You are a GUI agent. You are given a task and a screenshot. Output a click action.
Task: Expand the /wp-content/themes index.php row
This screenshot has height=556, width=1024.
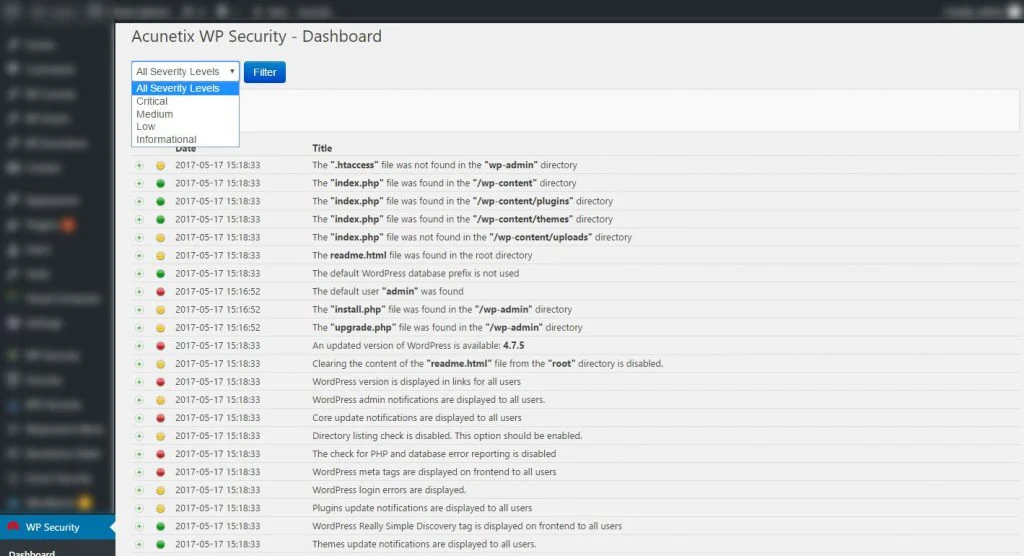[x=139, y=220]
